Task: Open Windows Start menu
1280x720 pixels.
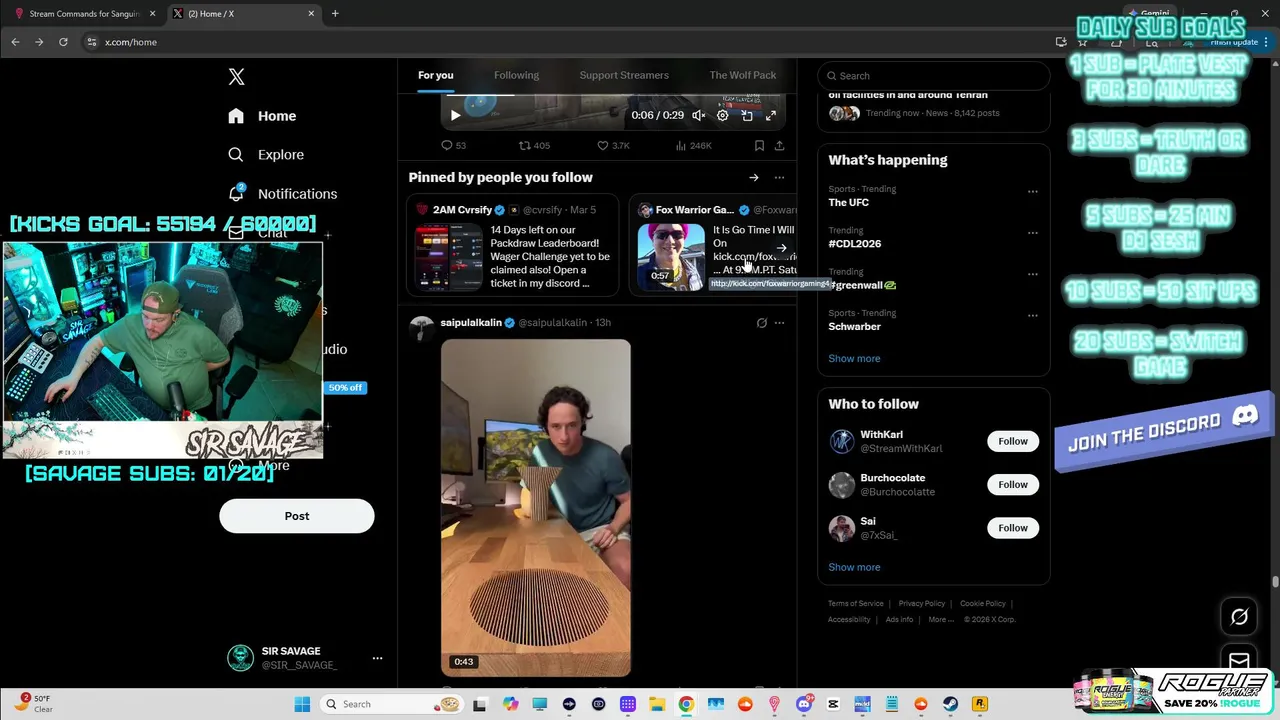Action: coord(302,704)
